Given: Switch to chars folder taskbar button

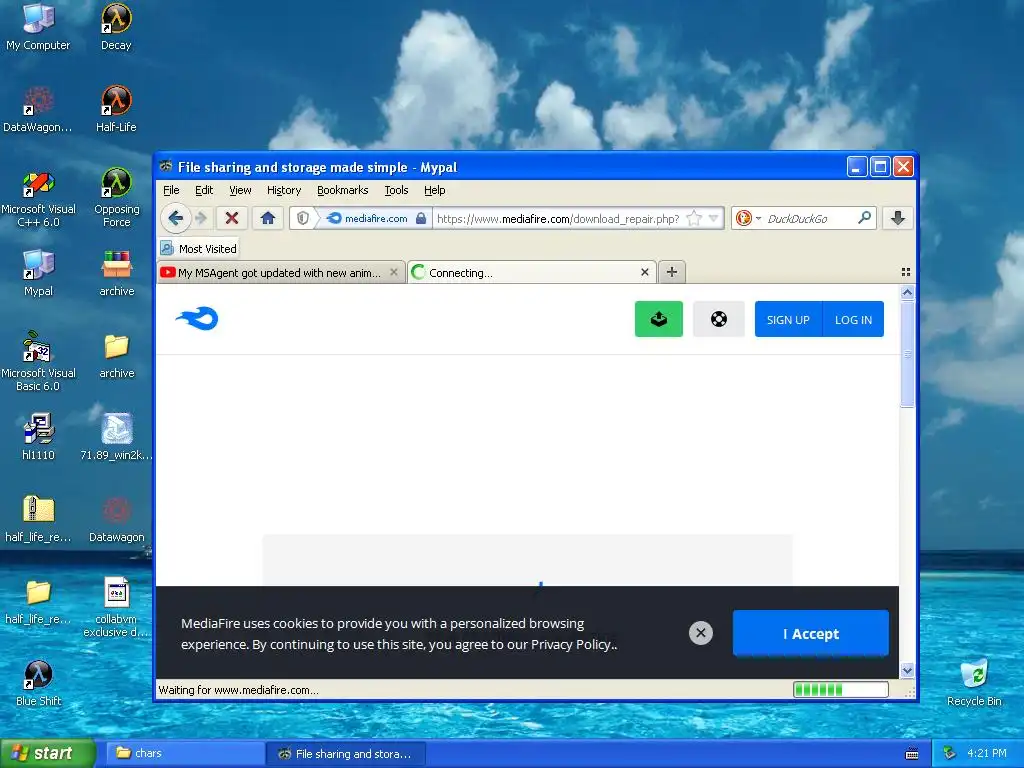Looking at the screenshot, I should click(186, 754).
